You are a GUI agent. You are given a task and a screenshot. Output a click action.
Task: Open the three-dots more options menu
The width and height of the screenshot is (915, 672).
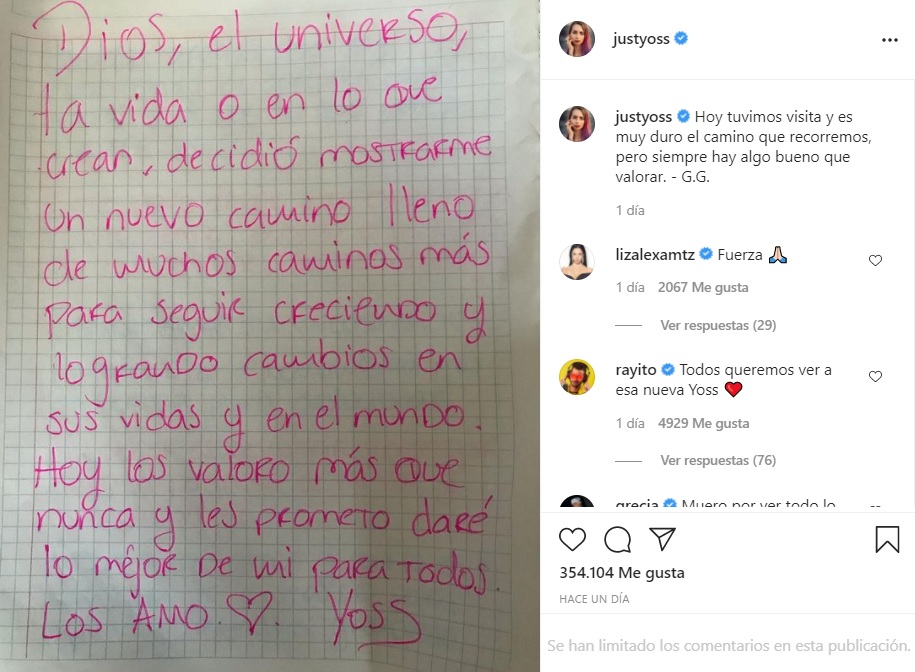tap(889, 40)
